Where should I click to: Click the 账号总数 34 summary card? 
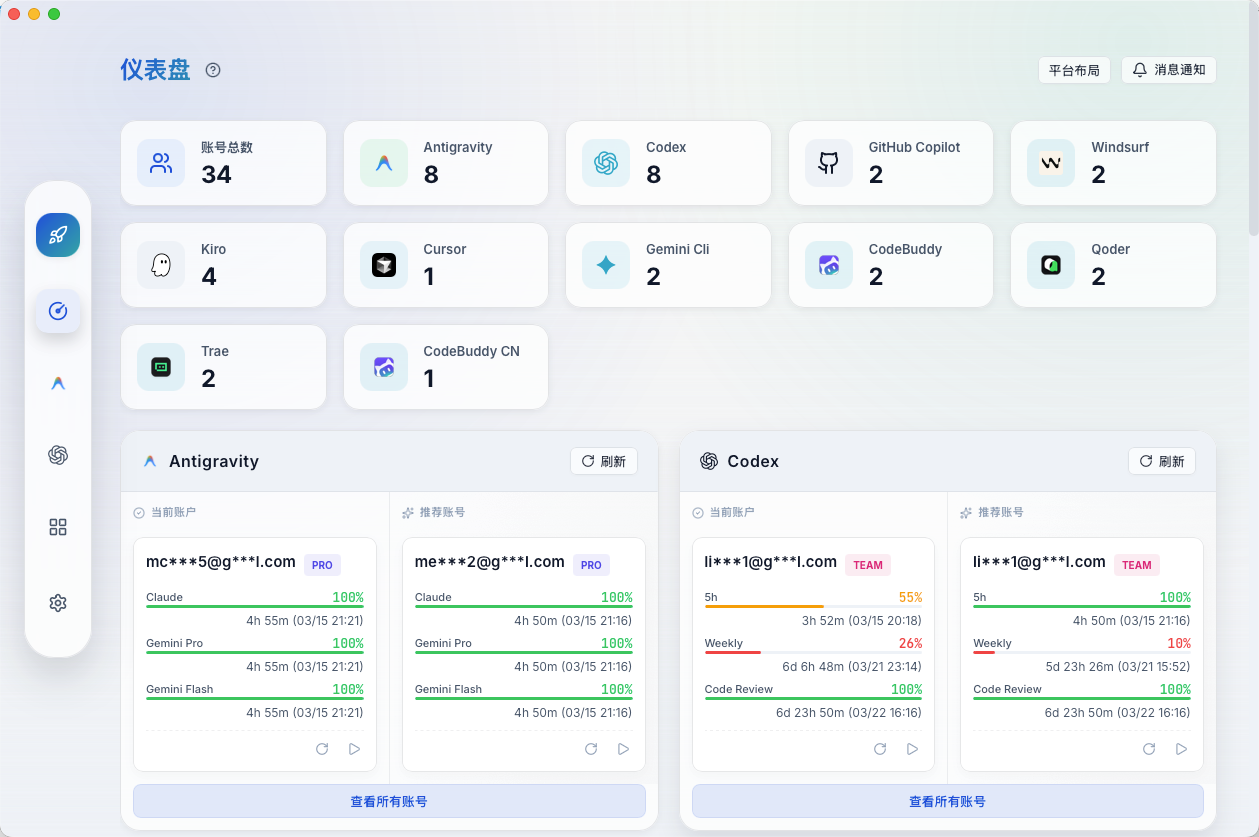coord(223,162)
